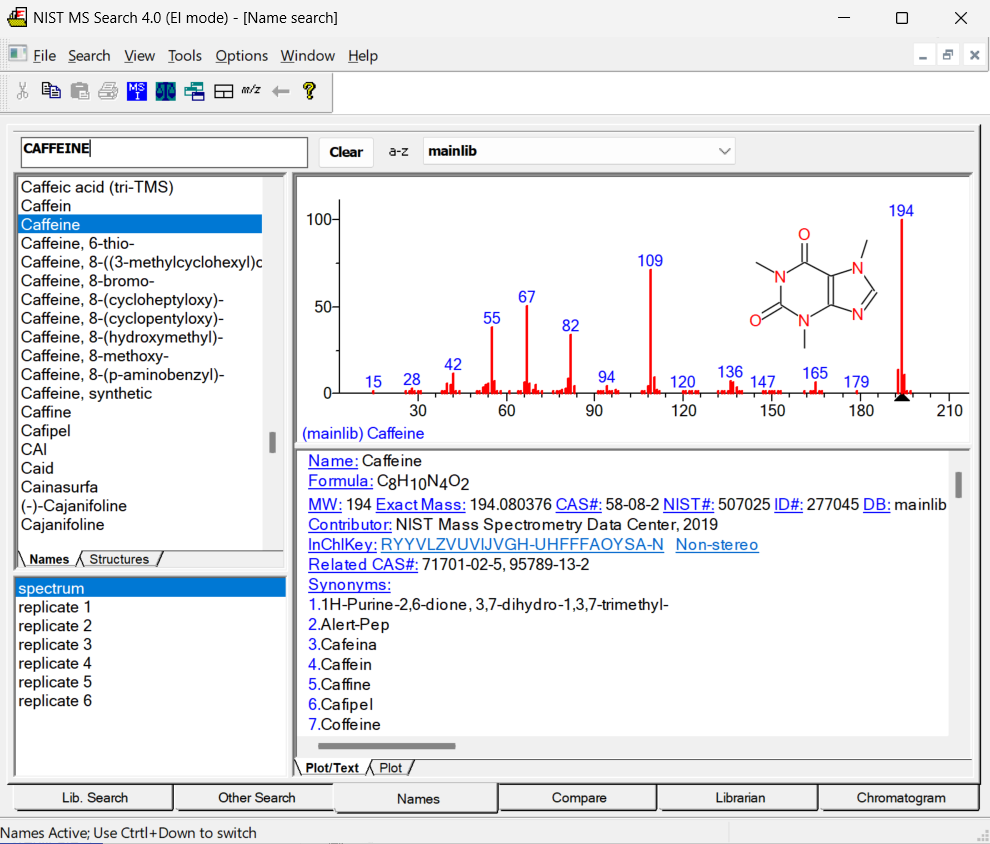Open the Lib. Search tab
Image resolution: width=990 pixels, height=844 pixels.
[x=95, y=798]
